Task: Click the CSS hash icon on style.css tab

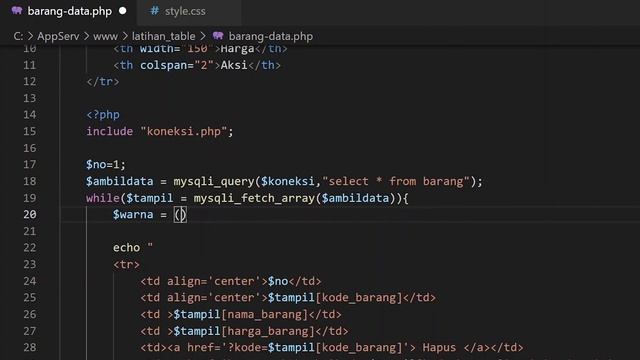Action: click(154, 11)
